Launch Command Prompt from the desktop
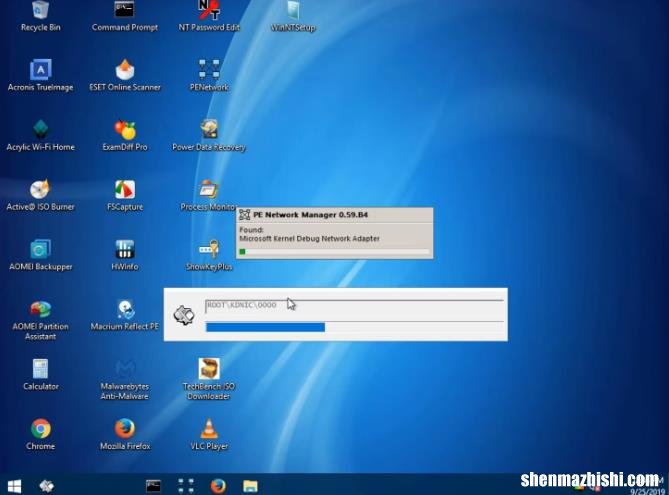This screenshot has height=495, width=669. pyautogui.click(x=125, y=15)
